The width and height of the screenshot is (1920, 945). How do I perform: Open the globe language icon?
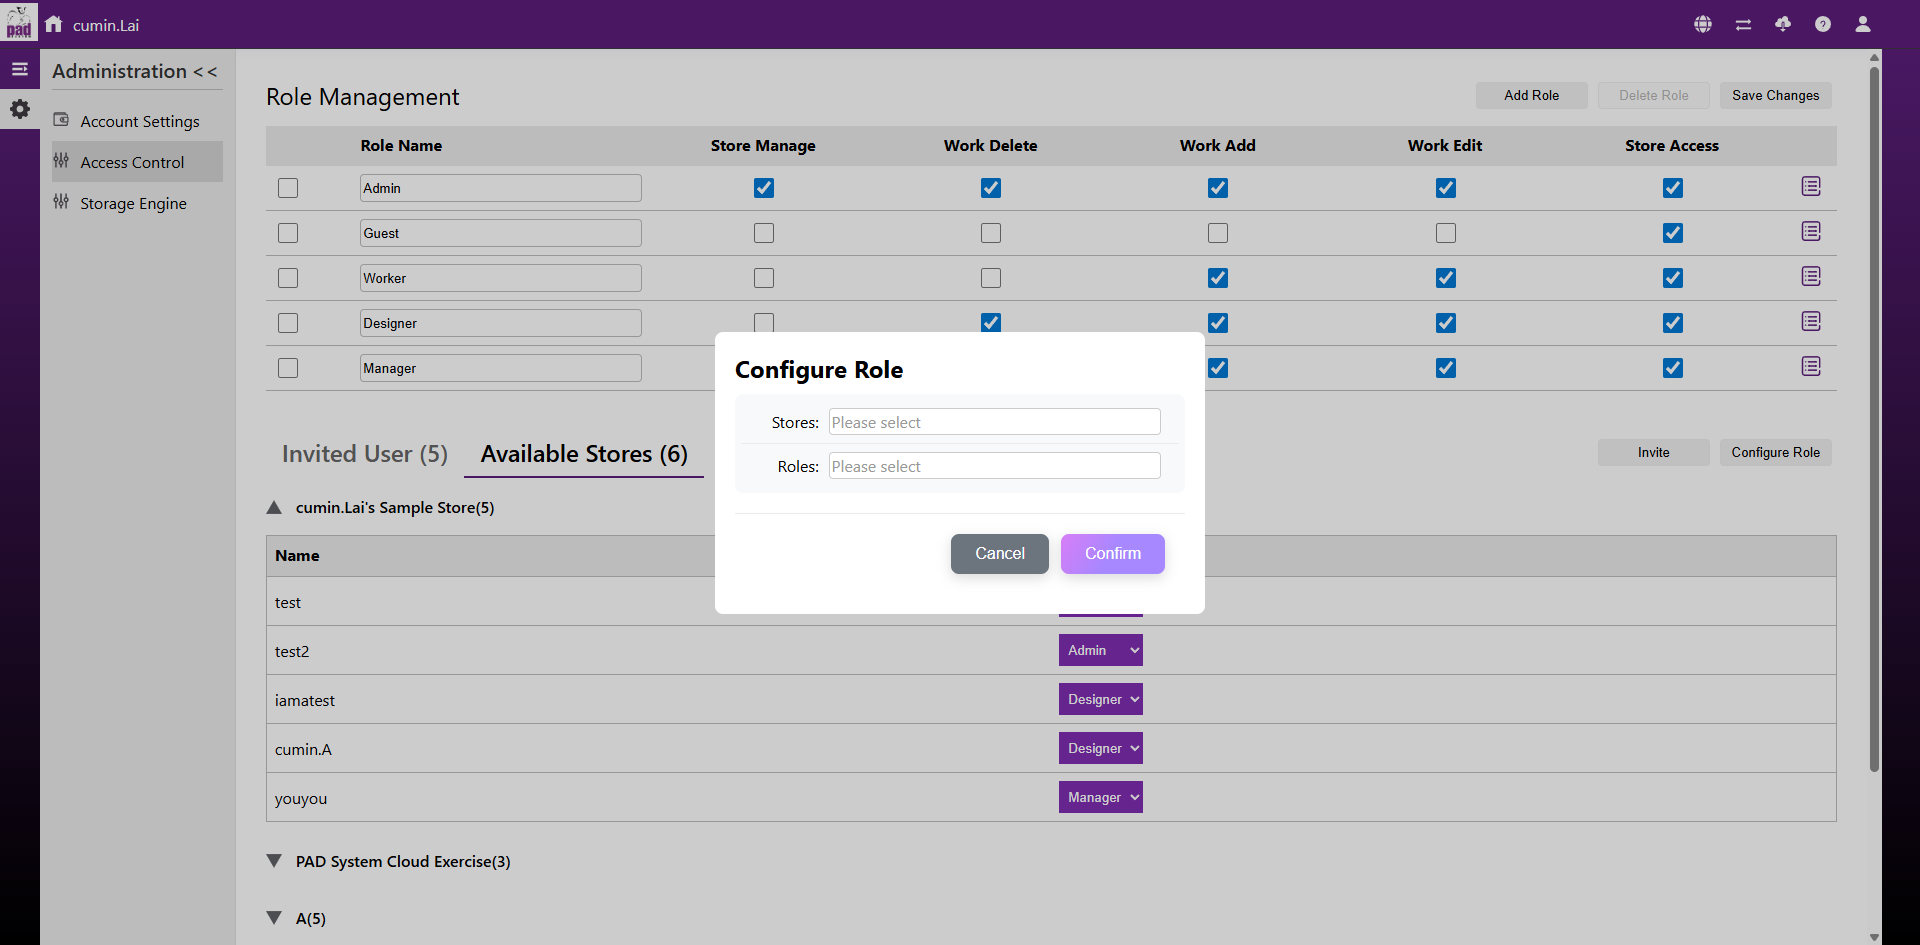coord(1703,24)
